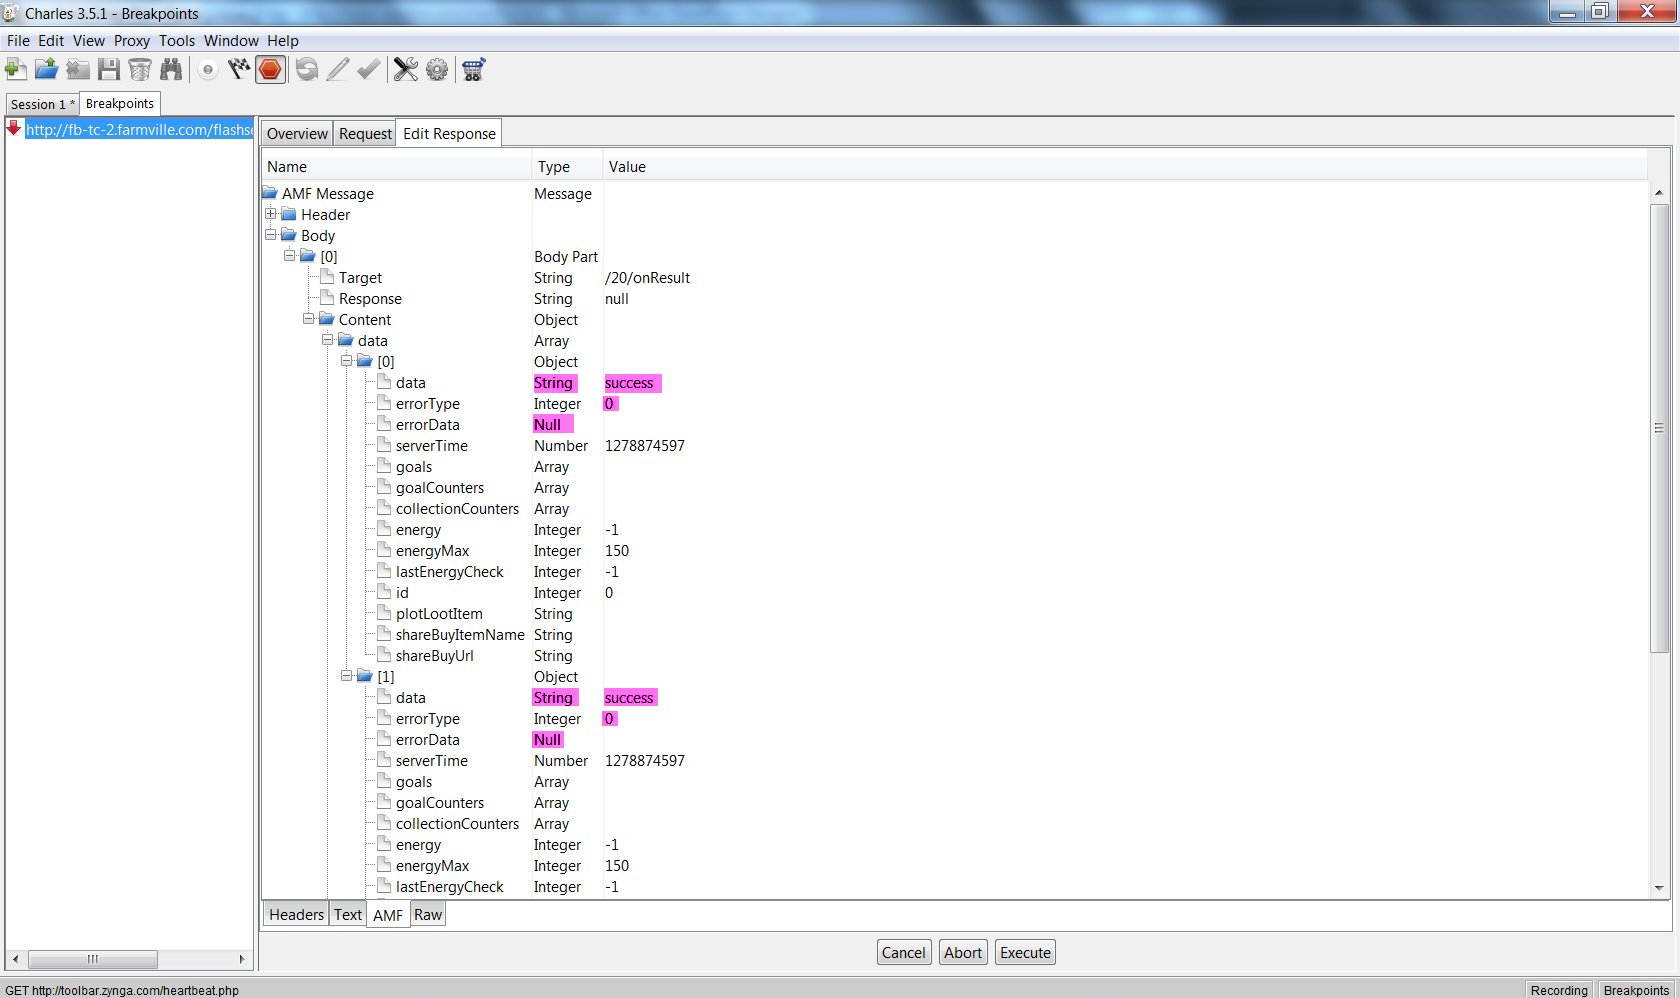Screen dimensions: 1680x998
Task: Click the New Session toolbar icon
Action: (16, 69)
